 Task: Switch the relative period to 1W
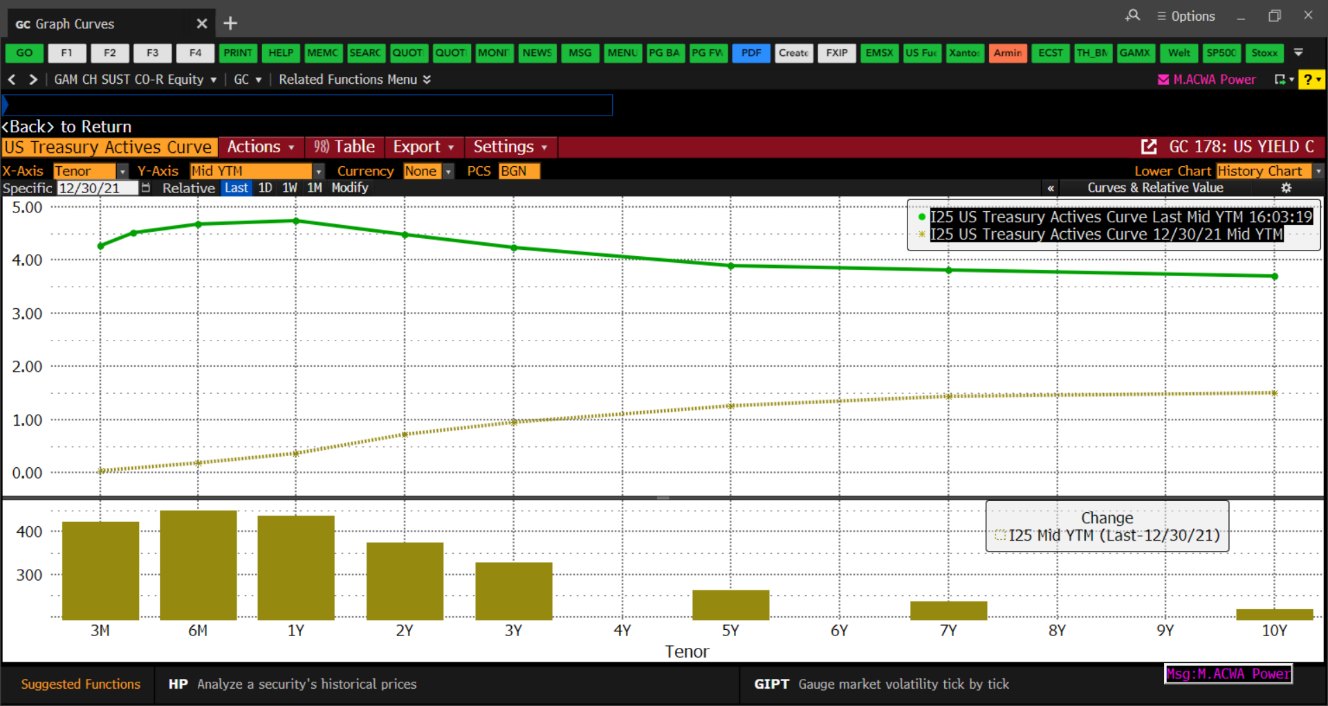tap(289, 188)
